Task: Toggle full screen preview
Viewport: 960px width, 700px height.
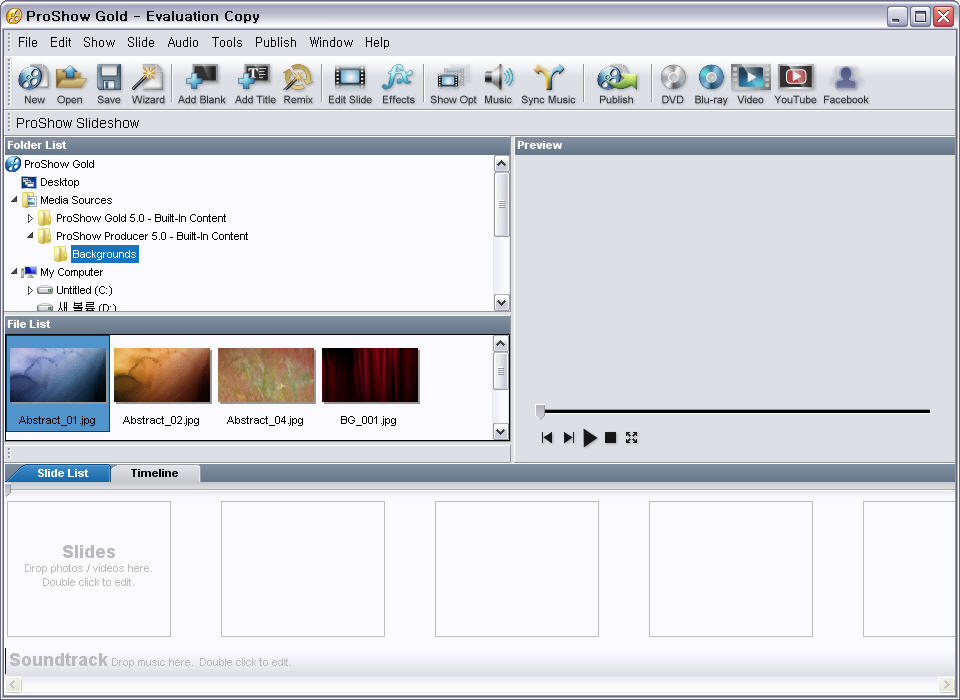Action: coord(632,437)
